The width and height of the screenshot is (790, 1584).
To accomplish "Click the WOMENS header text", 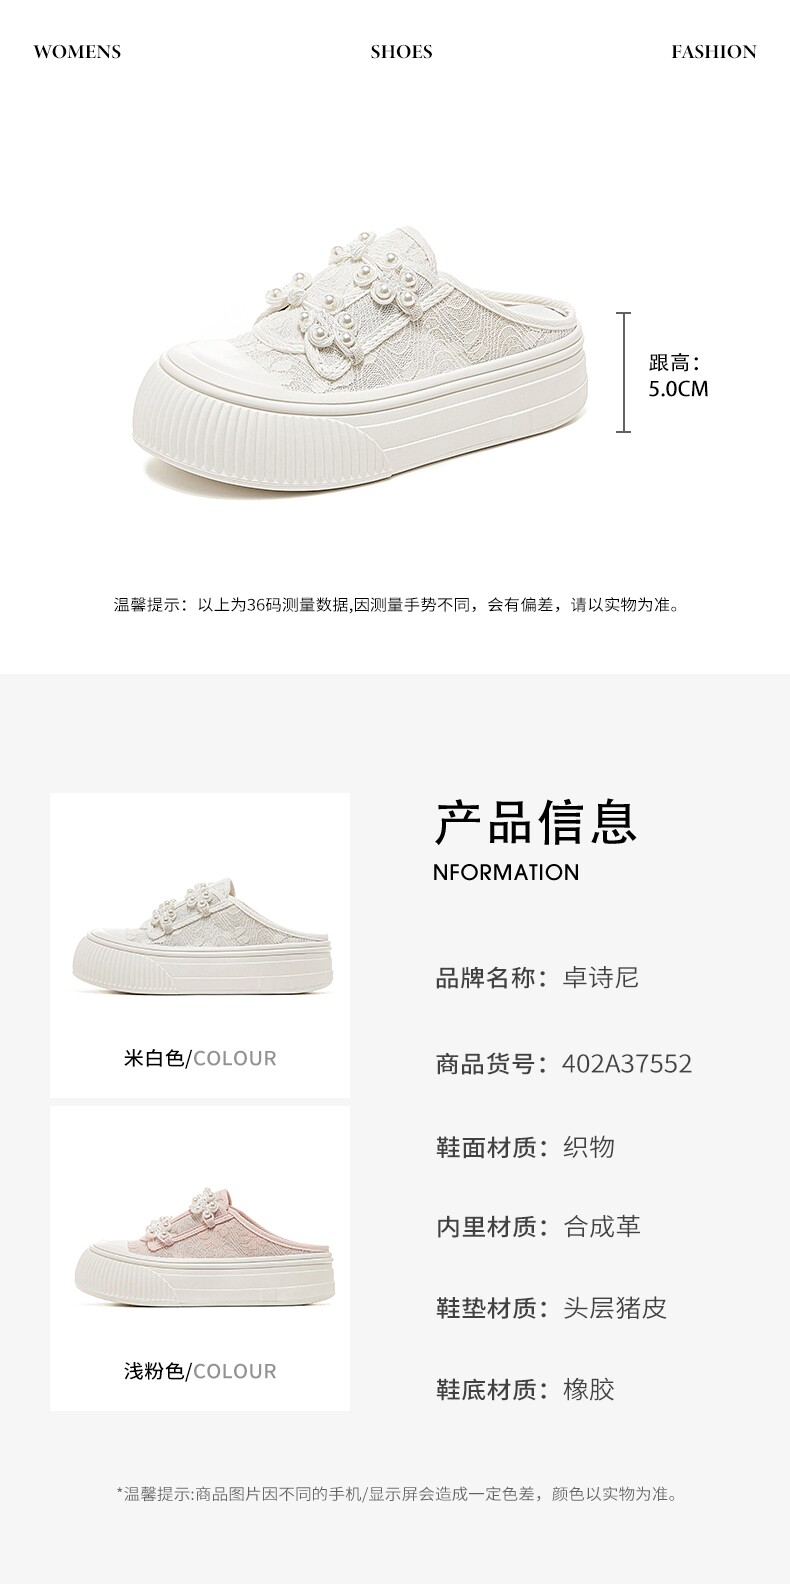I will pos(77,52).
